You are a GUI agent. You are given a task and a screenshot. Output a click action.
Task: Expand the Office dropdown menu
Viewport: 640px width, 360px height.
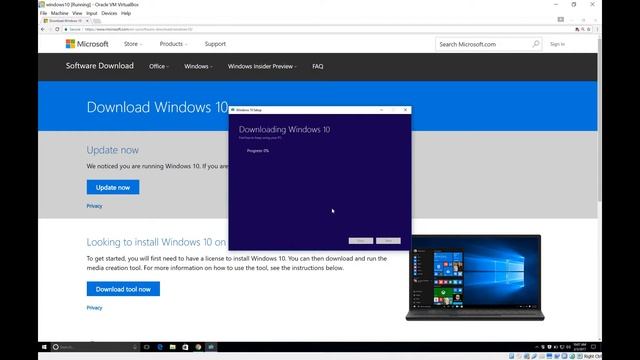coord(159,66)
